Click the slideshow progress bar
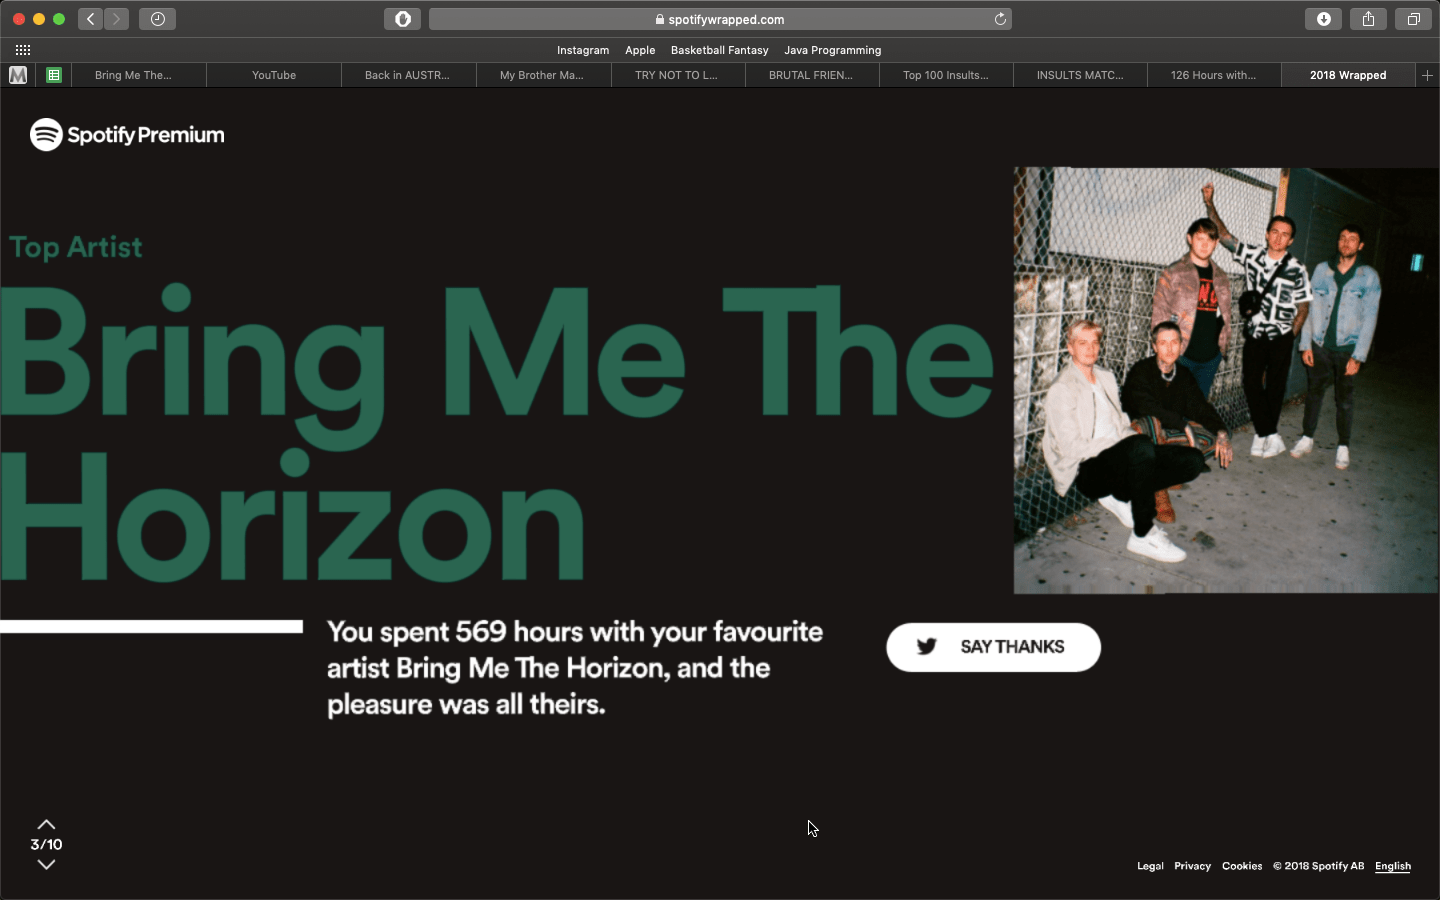1440x900 pixels. tap(150, 626)
